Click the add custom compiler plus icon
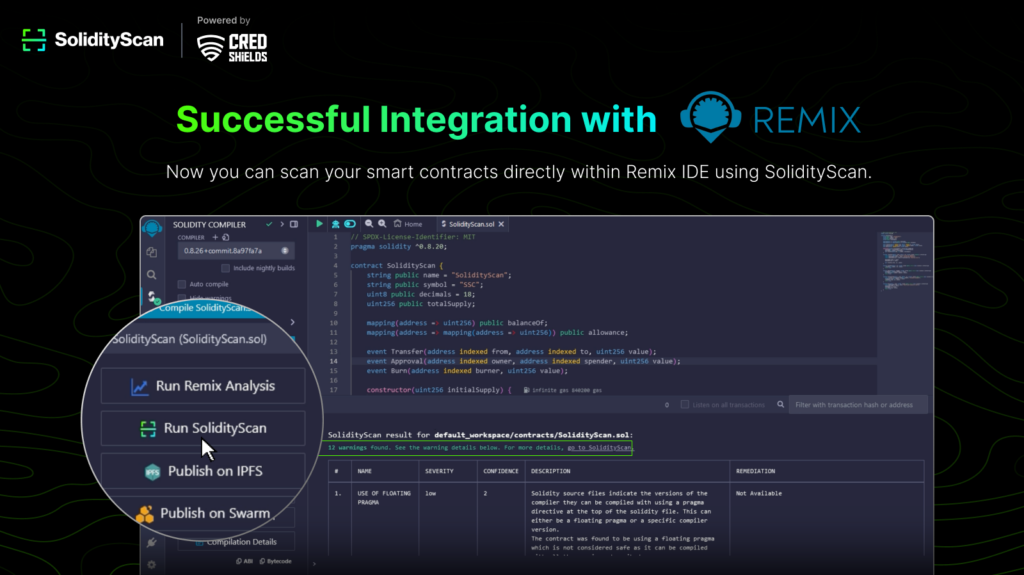The height and width of the screenshot is (575, 1024). pos(215,237)
